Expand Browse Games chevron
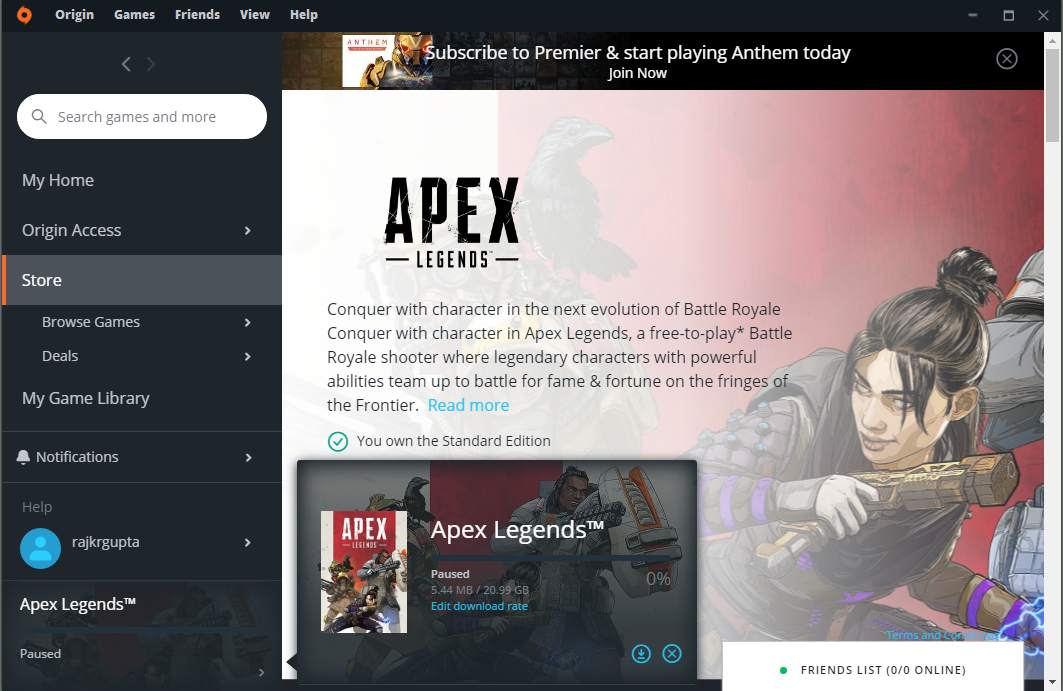 (x=247, y=322)
